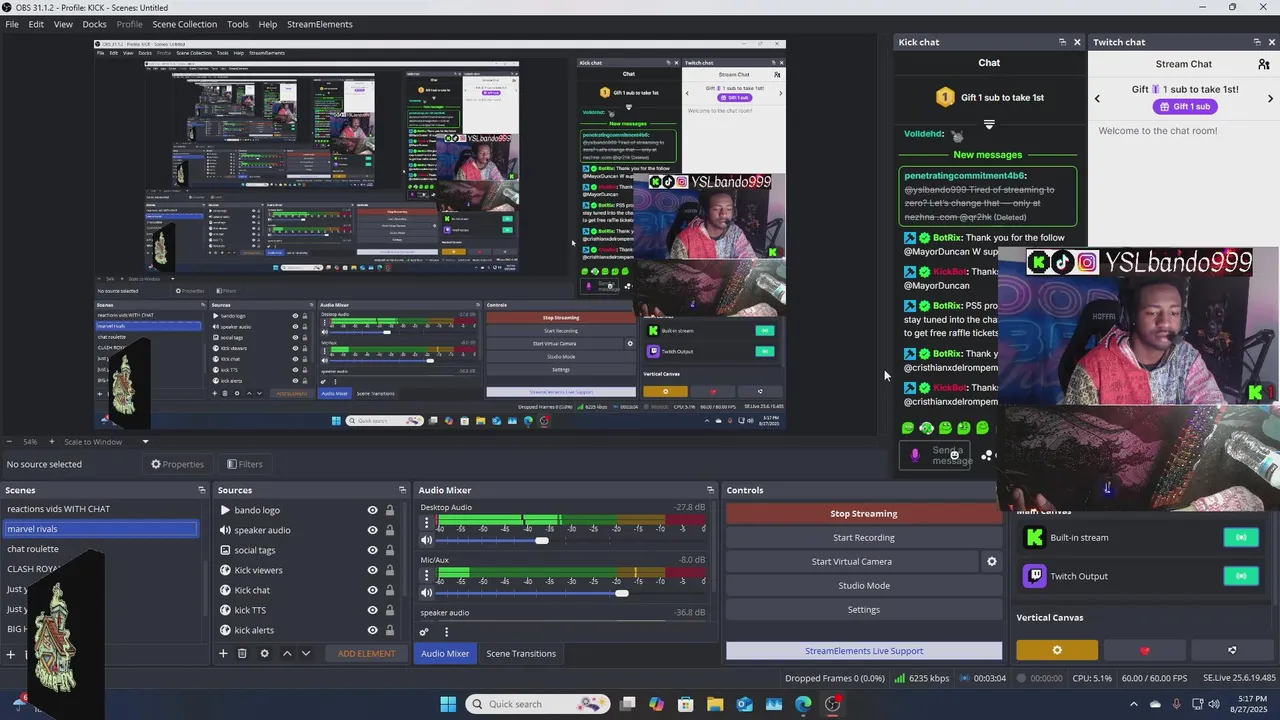Open Audio Mixer three-dot menu at bottom
Screen dimensions: 1280x720
pyautogui.click(x=446, y=631)
